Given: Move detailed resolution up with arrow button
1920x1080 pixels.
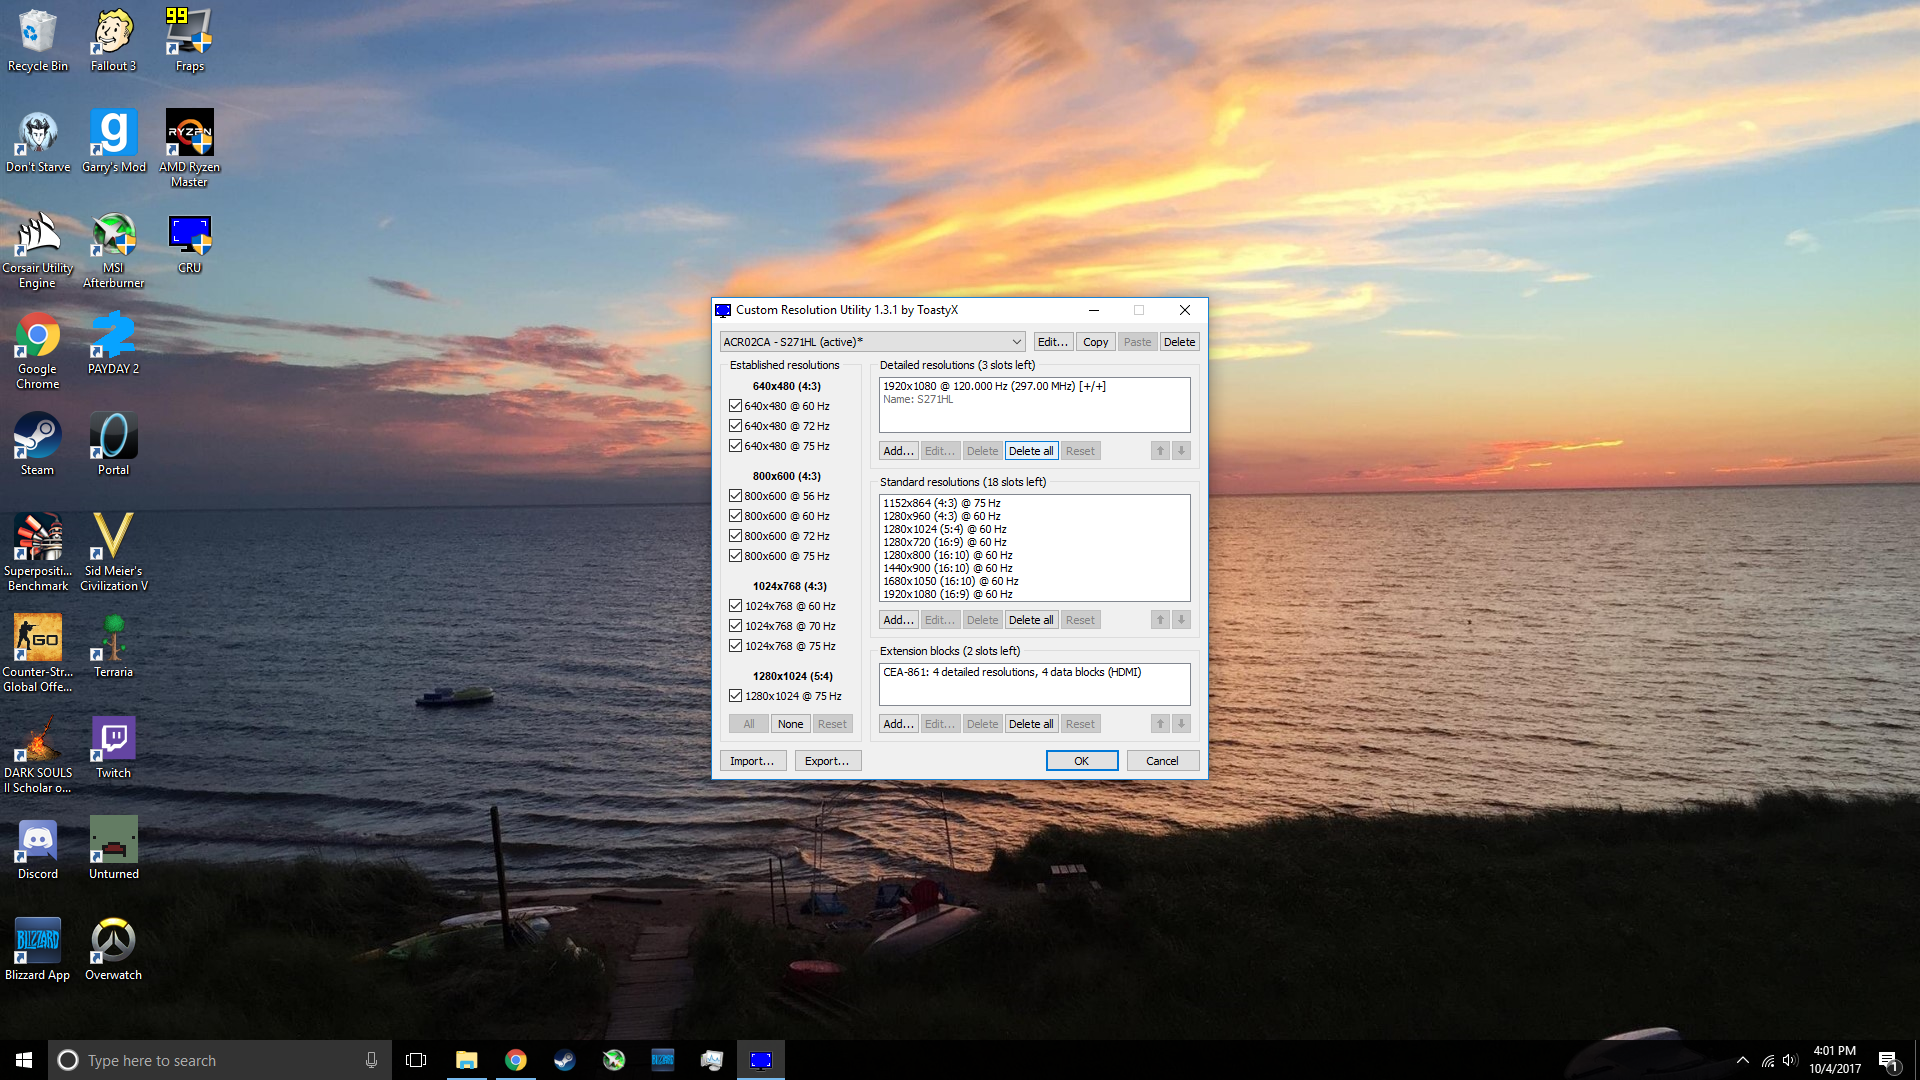Looking at the screenshot, I should coord(1160,451).
